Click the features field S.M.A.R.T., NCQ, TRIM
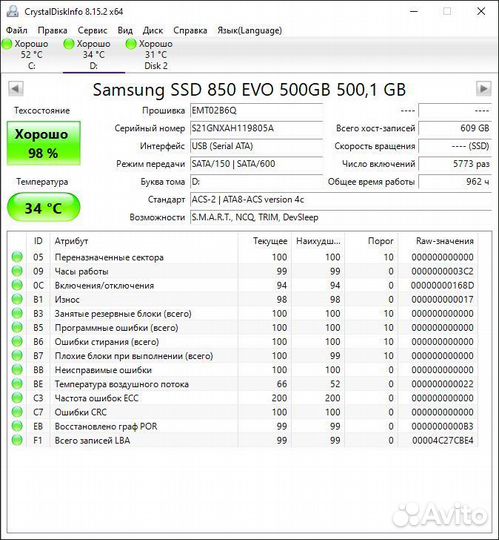Image resolution: width=499 pixels, height=540 pixels. (x=341, y=218)
